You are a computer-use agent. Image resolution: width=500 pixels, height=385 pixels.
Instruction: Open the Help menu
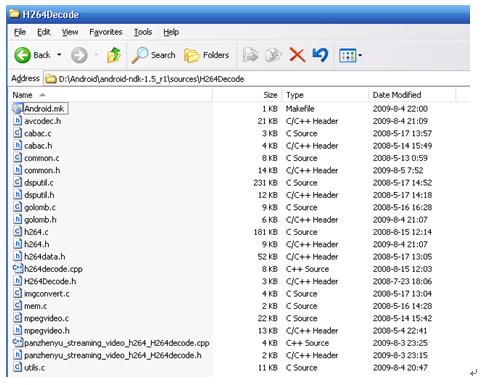tap(171, 32)
